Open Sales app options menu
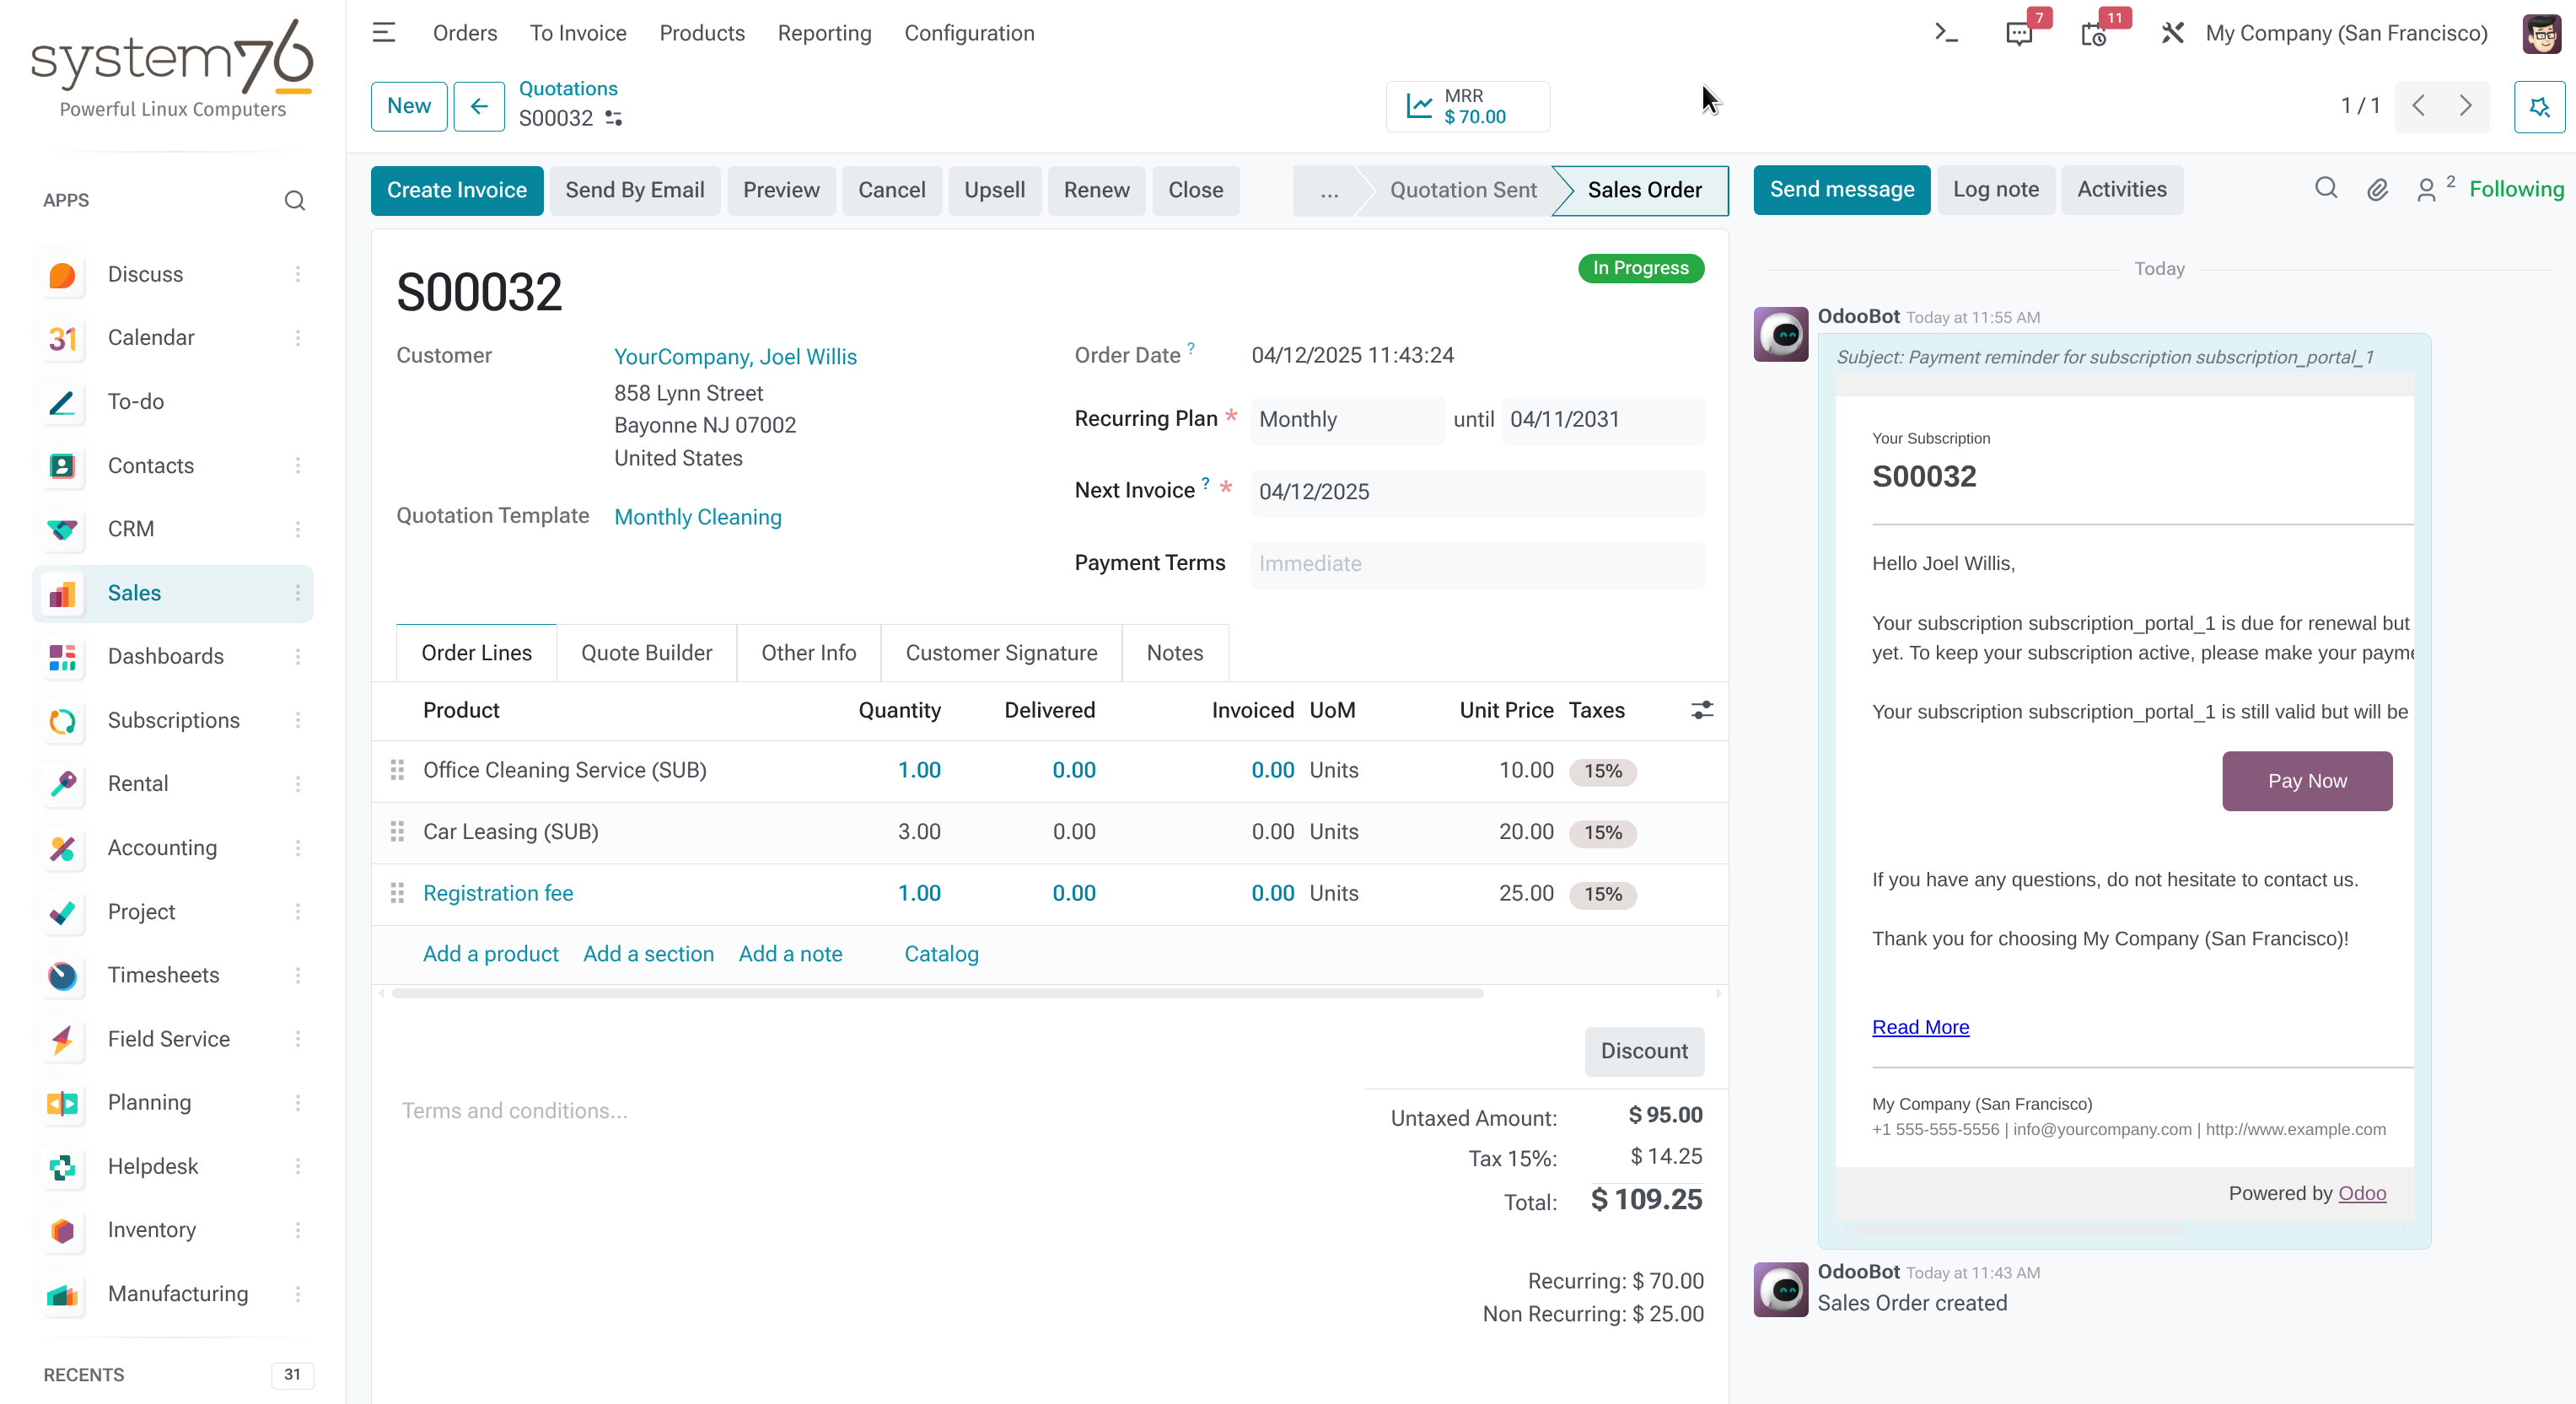The width and height of the screenshot is (2576, 1404). 298,593
